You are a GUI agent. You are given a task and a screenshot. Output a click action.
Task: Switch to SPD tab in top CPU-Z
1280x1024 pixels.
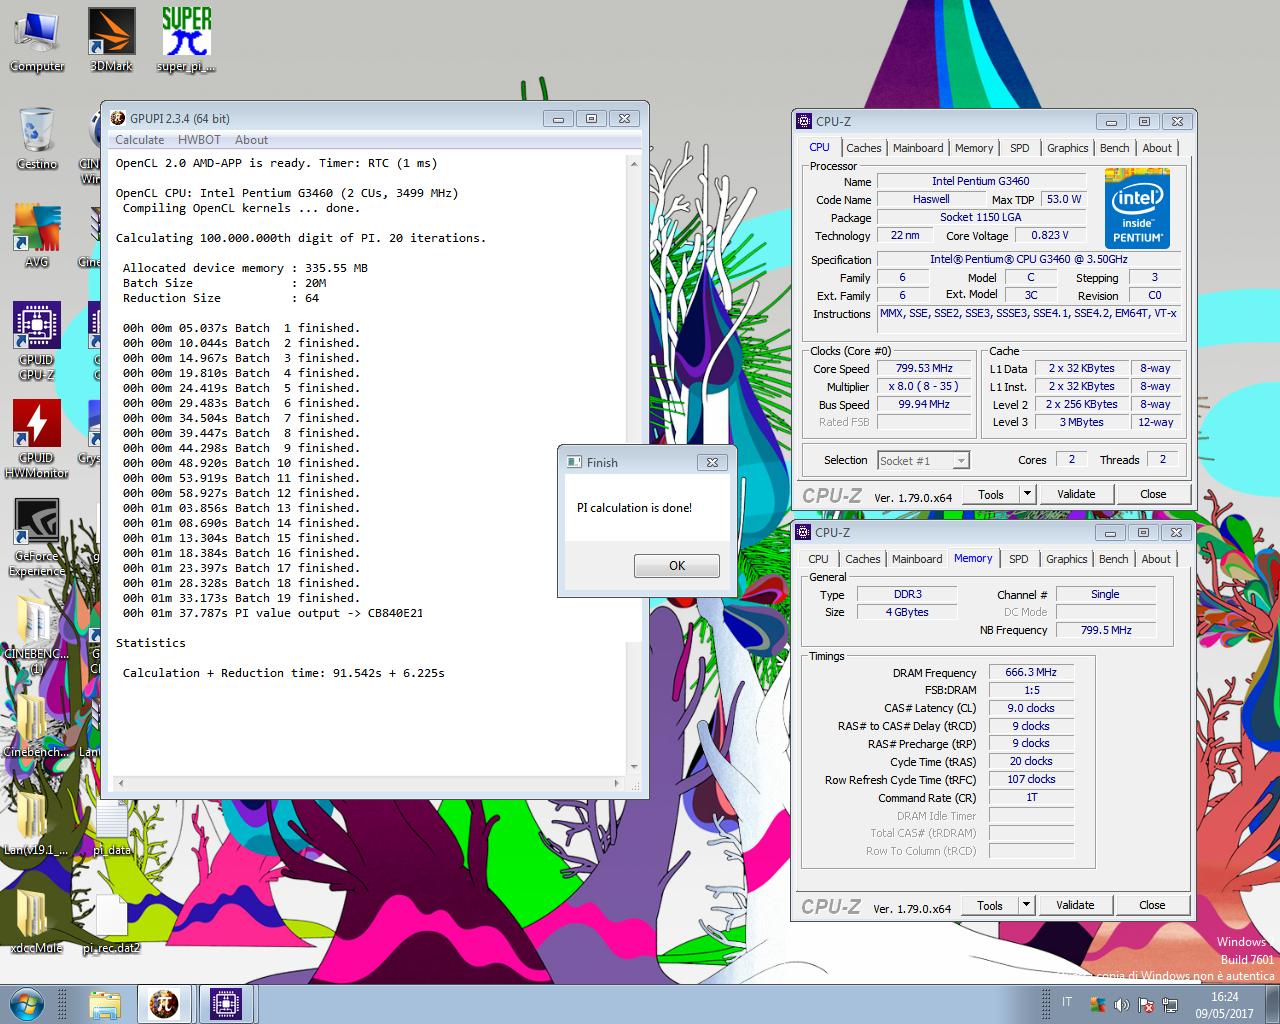(1019, 148)
